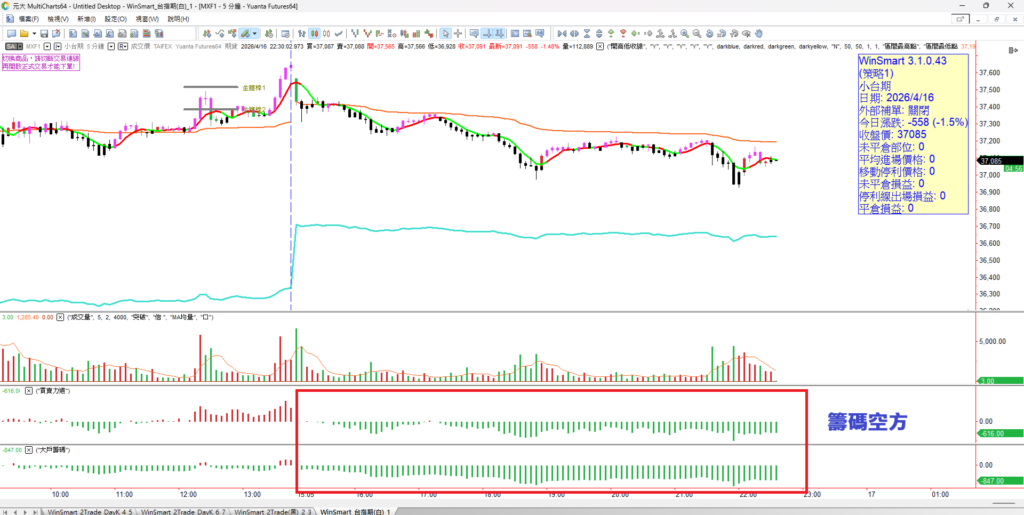Screen dimensions: 1024x515
Task: Click the first-tab navigation arrow at bottom left
Action: (5, 510)
